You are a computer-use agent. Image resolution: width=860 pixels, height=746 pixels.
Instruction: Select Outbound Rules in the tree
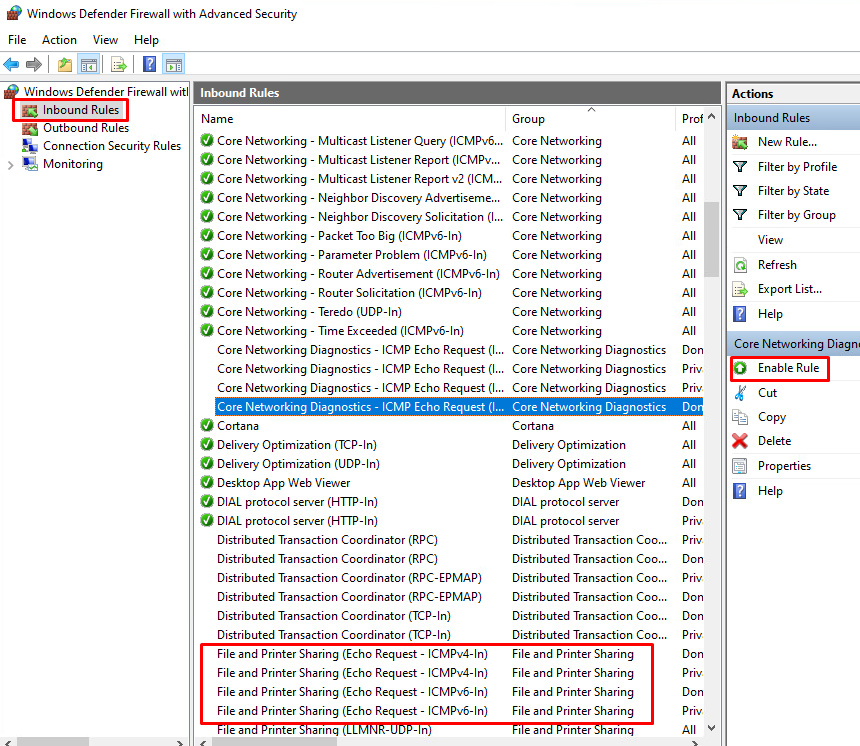click(x=86, y=128)
